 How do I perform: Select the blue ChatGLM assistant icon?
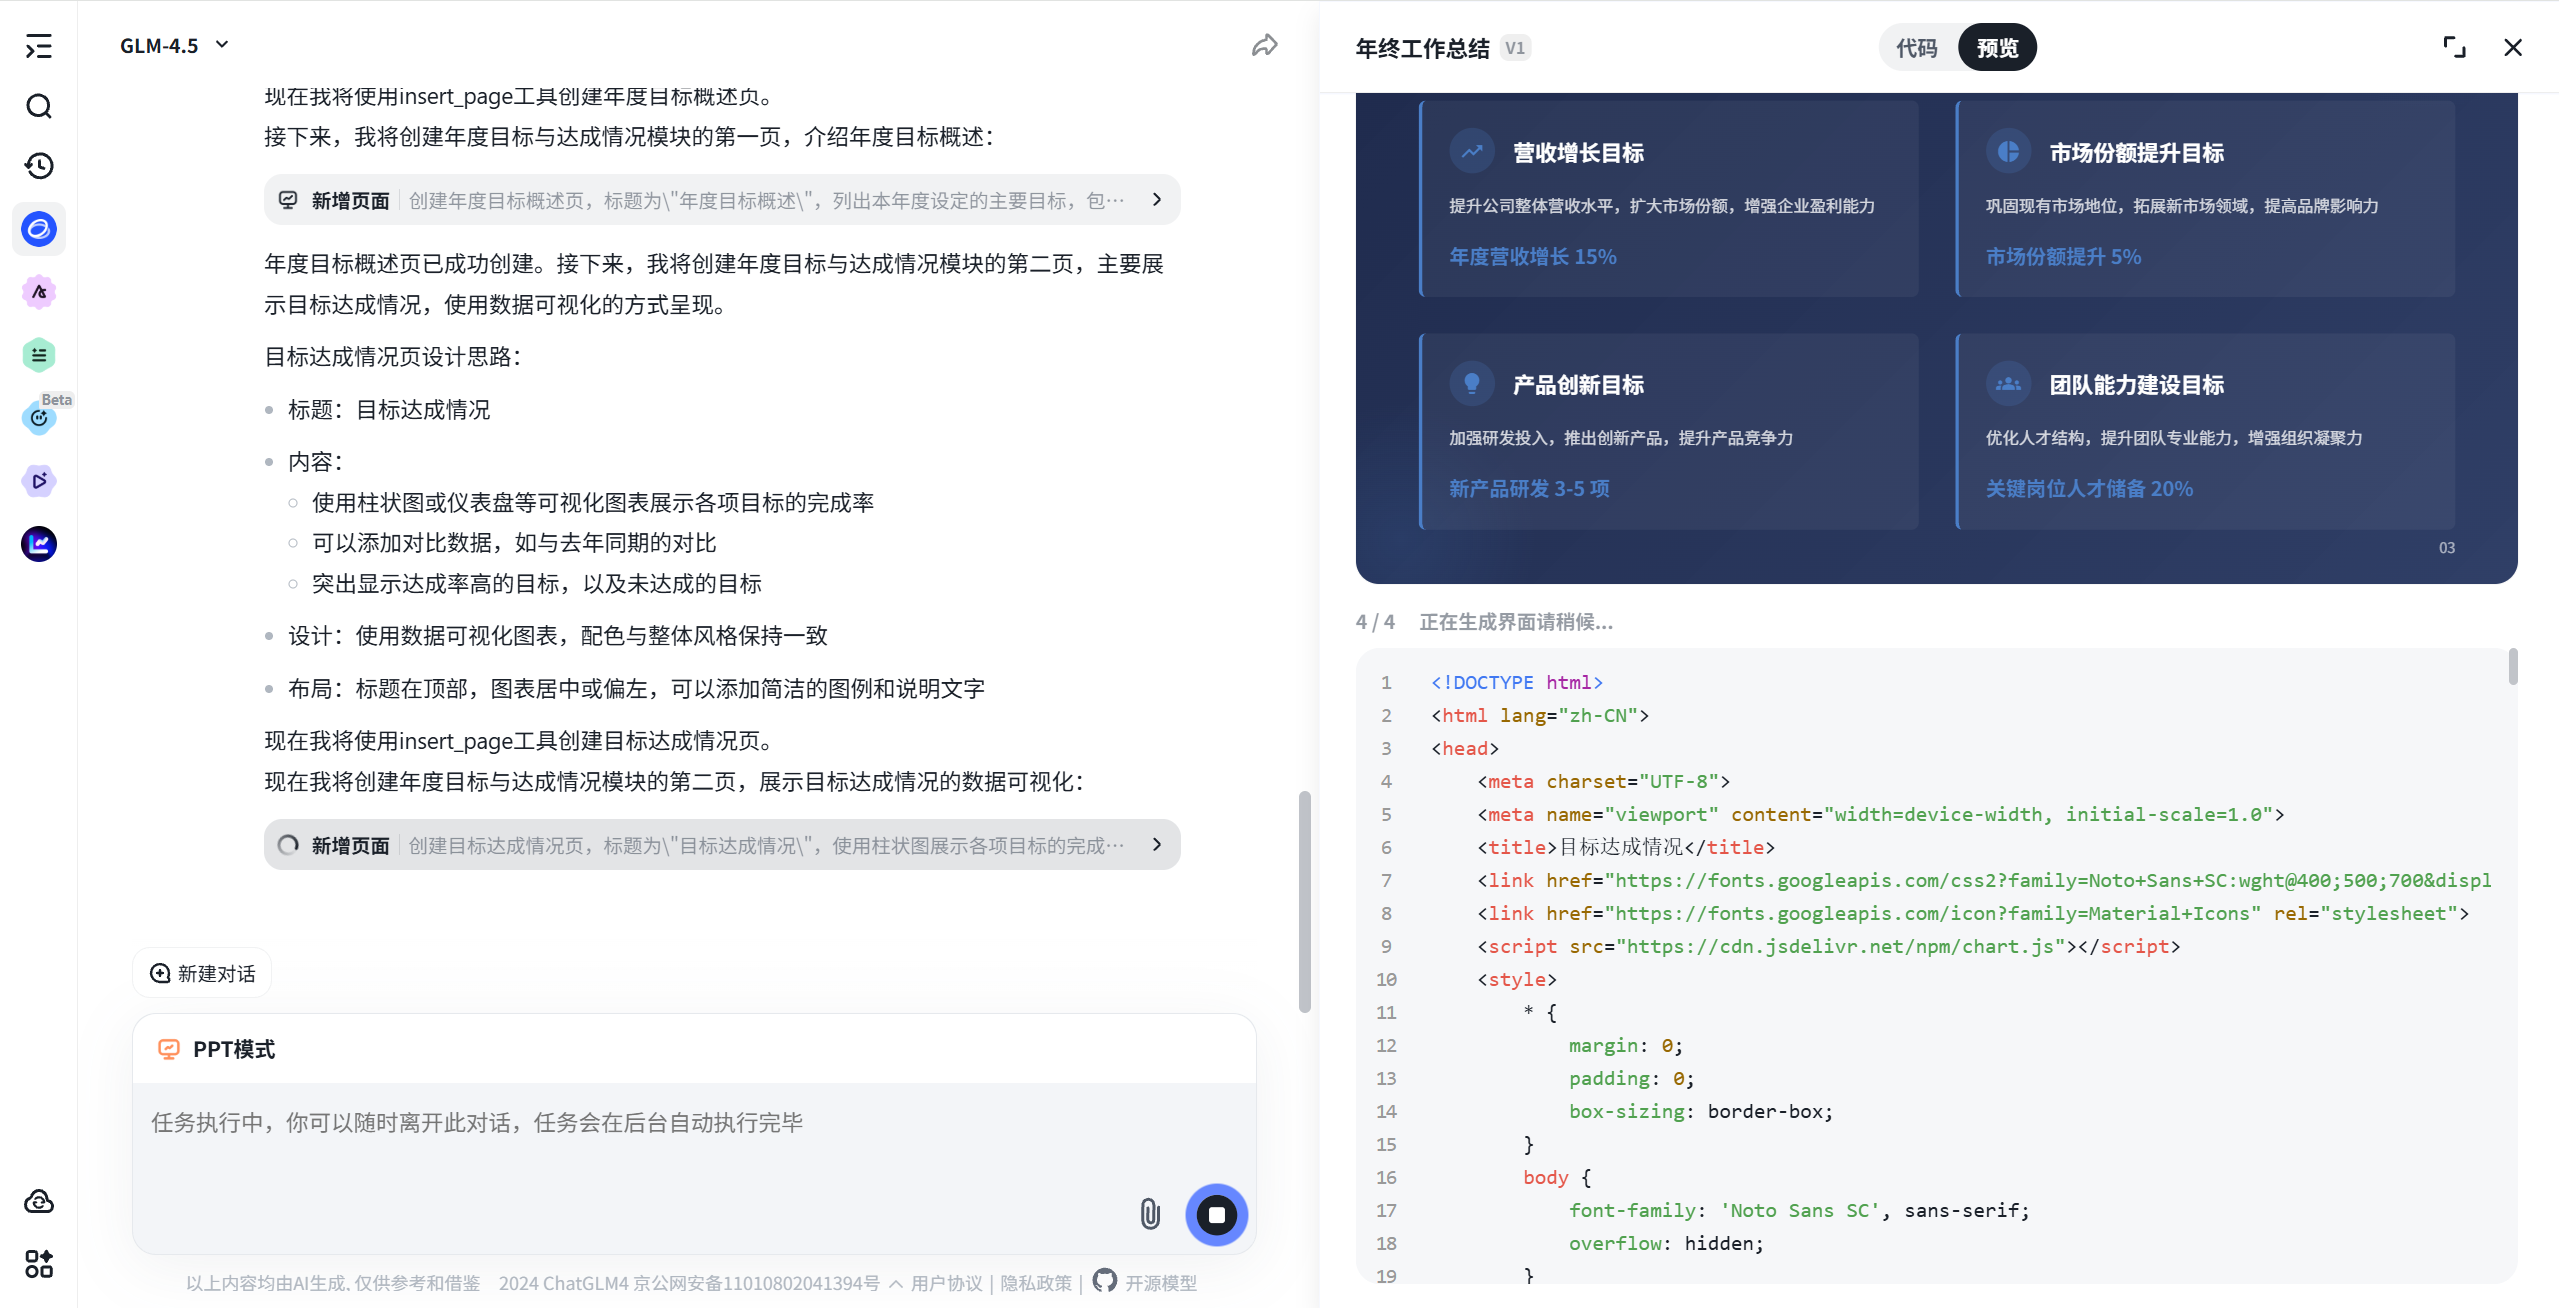(x=39, y=229)
